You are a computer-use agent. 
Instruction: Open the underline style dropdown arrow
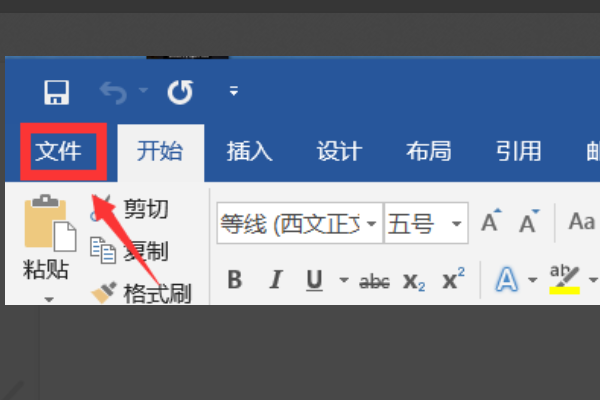(x=344, y=280)
